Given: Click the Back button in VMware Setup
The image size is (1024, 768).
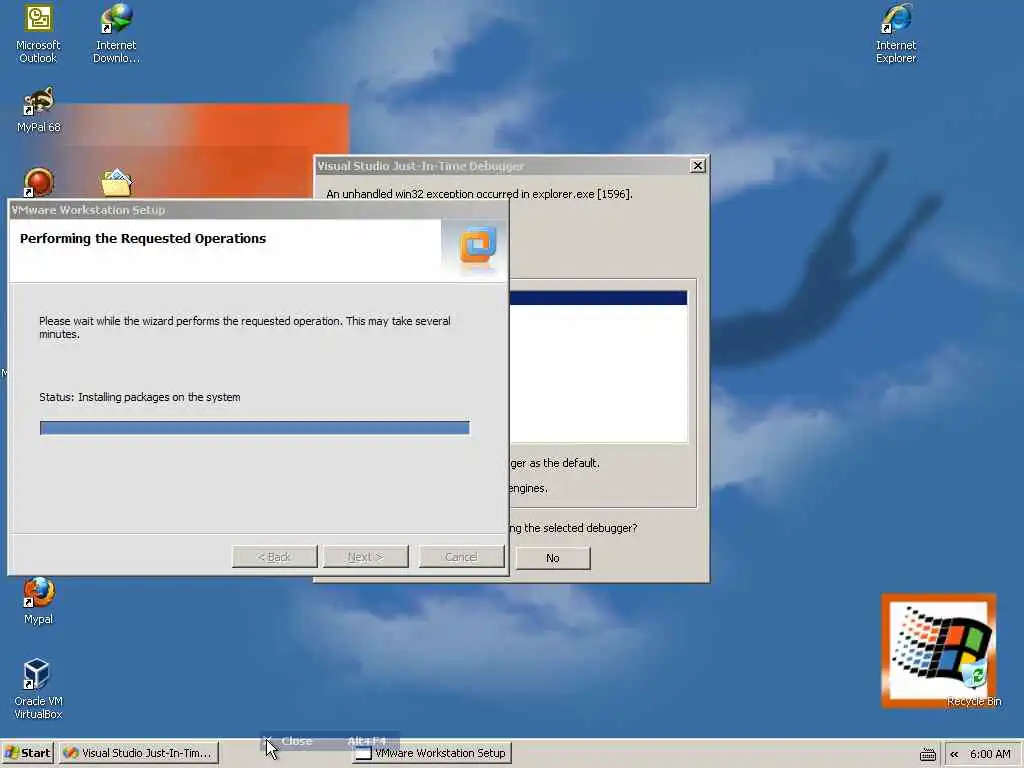Looking at the screenshot, I should [274, 557].
